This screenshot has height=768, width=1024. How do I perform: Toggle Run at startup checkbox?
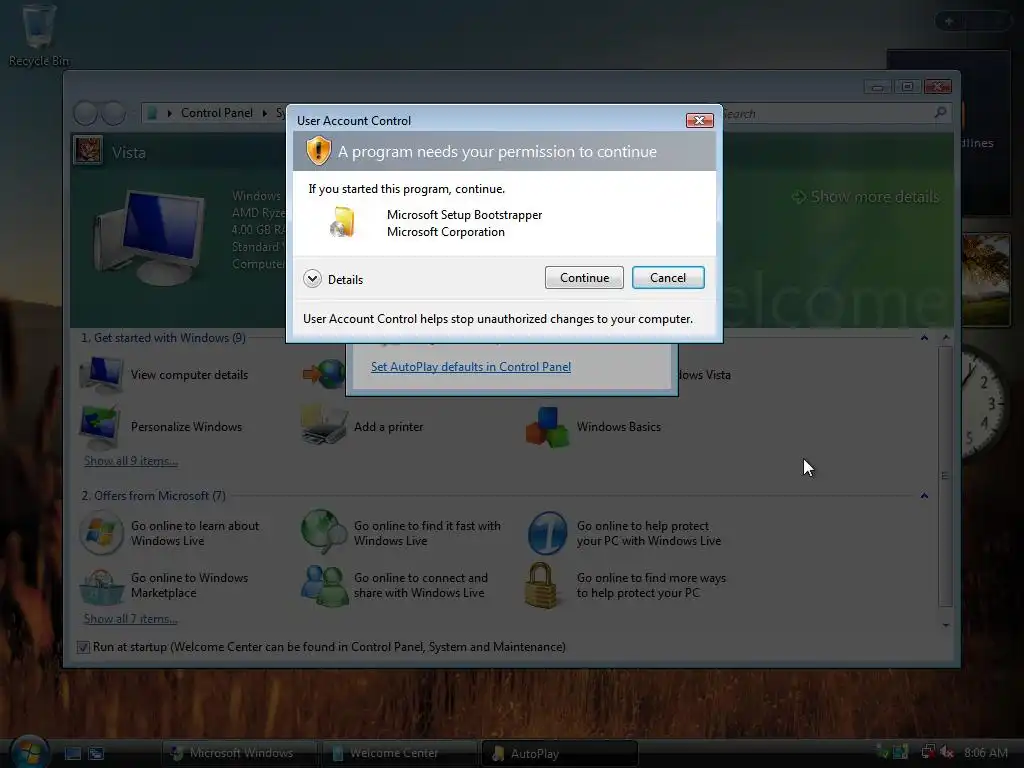point(83,647)
